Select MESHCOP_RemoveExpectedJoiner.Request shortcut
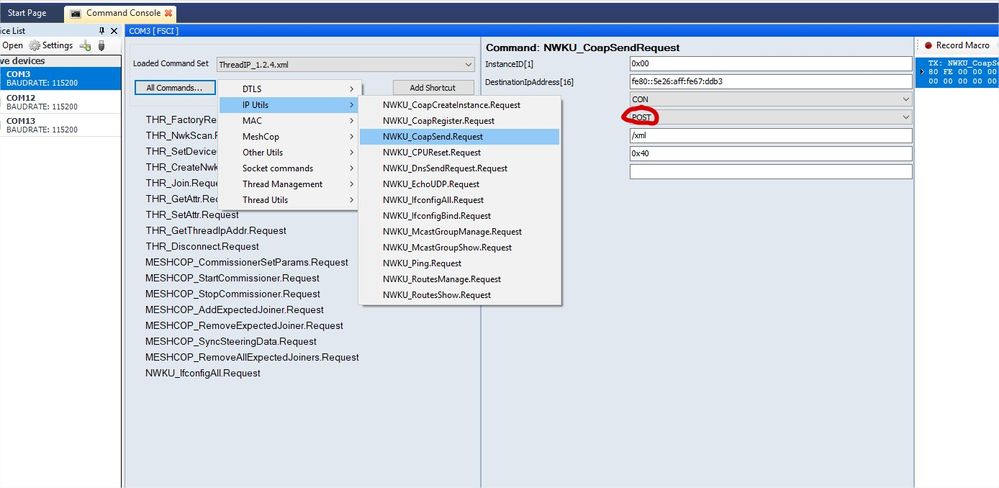The image size is (999, 488). (244, 326)
